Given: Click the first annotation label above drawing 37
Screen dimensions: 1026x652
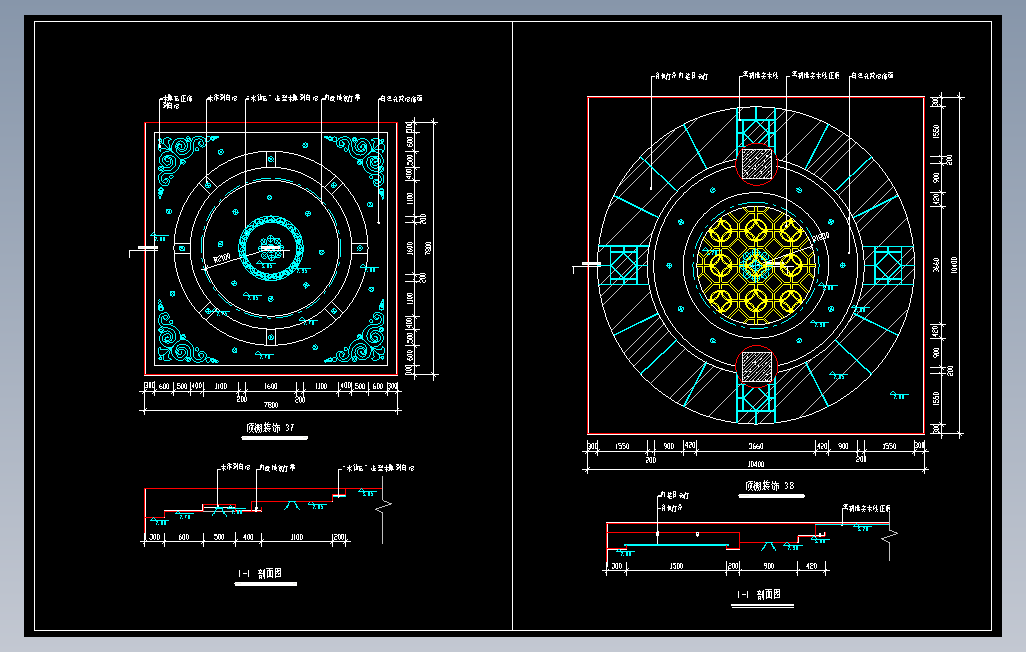Looking at the screenshot, I should [178, 101].
